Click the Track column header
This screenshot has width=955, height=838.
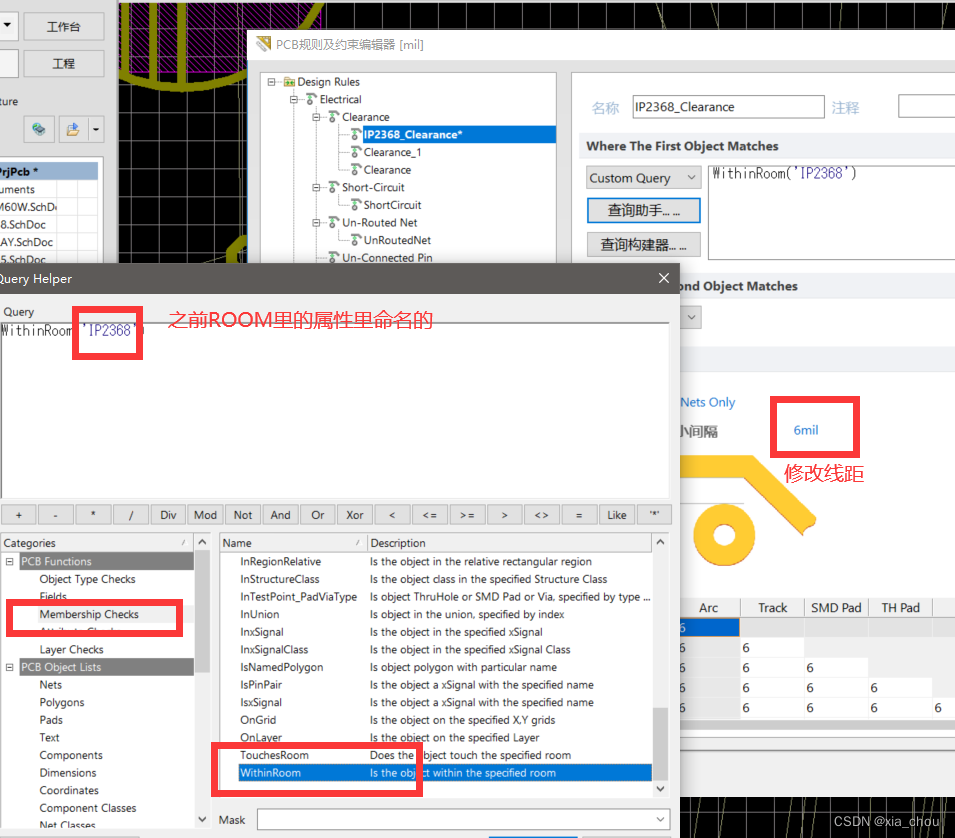point(772,608)
